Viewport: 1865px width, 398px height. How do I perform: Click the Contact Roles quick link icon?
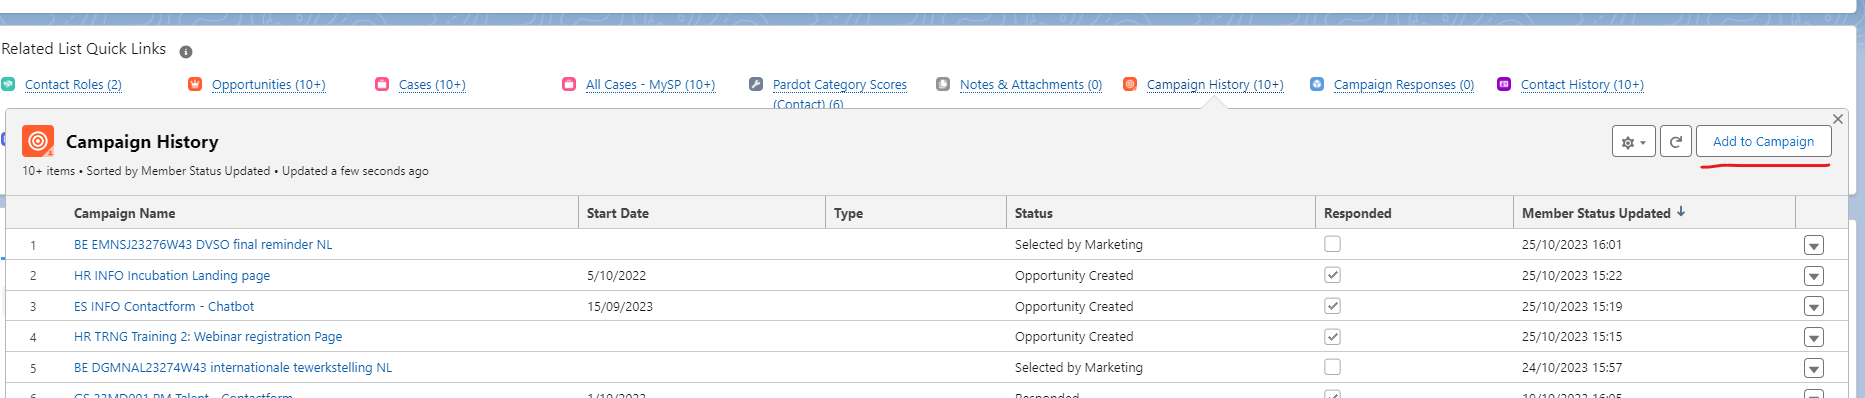pyautogui.click(x=8, y=84)
